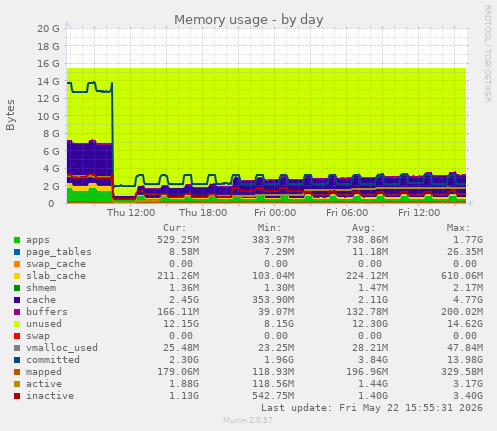Viewport: 497px width, 431px height.
Task: Click the '16 G' y-axis tick label
Action: pyautogui.click(x=48, y=64)
